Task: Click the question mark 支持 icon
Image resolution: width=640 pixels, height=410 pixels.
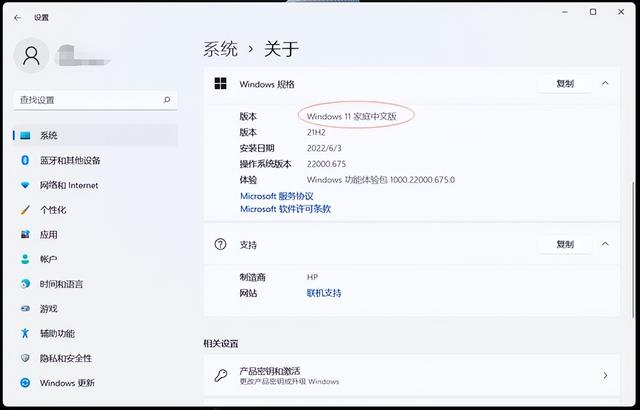Action: [220, 244]
